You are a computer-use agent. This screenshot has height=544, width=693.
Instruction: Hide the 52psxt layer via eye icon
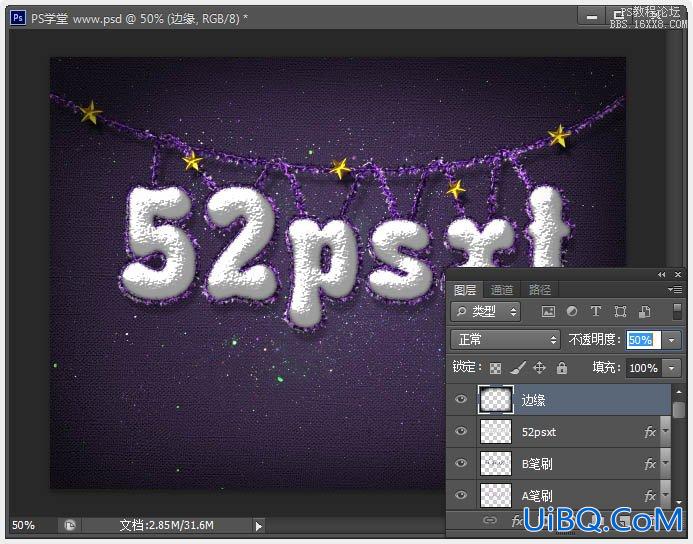pyautogui.click(x=461, y=431)
